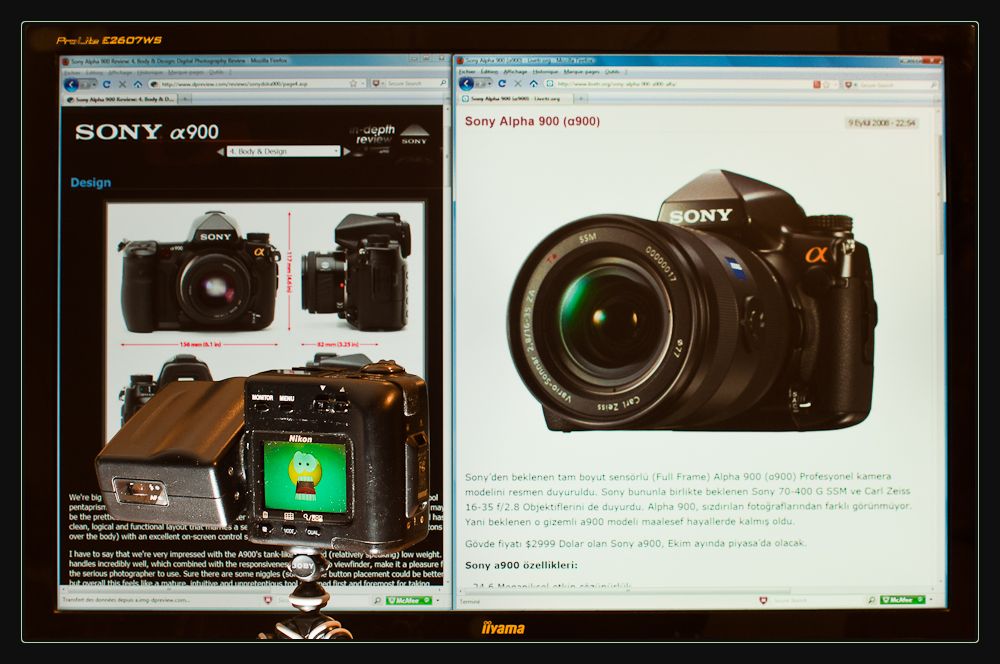
Task: Click magnifier icon in right window status bar
Action: (872, 600)
